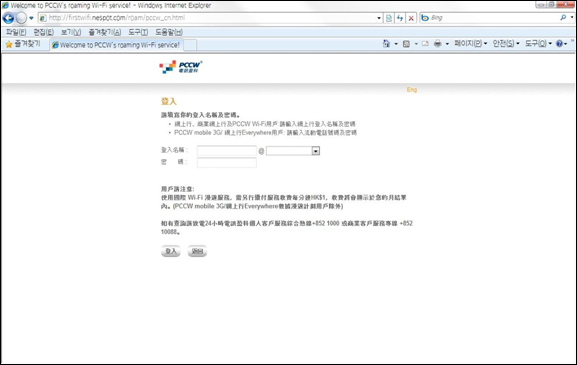Click the PCCW logo on the page
Image resolution: width=577 pixels, height=365 pixels.
coord(181,67)
